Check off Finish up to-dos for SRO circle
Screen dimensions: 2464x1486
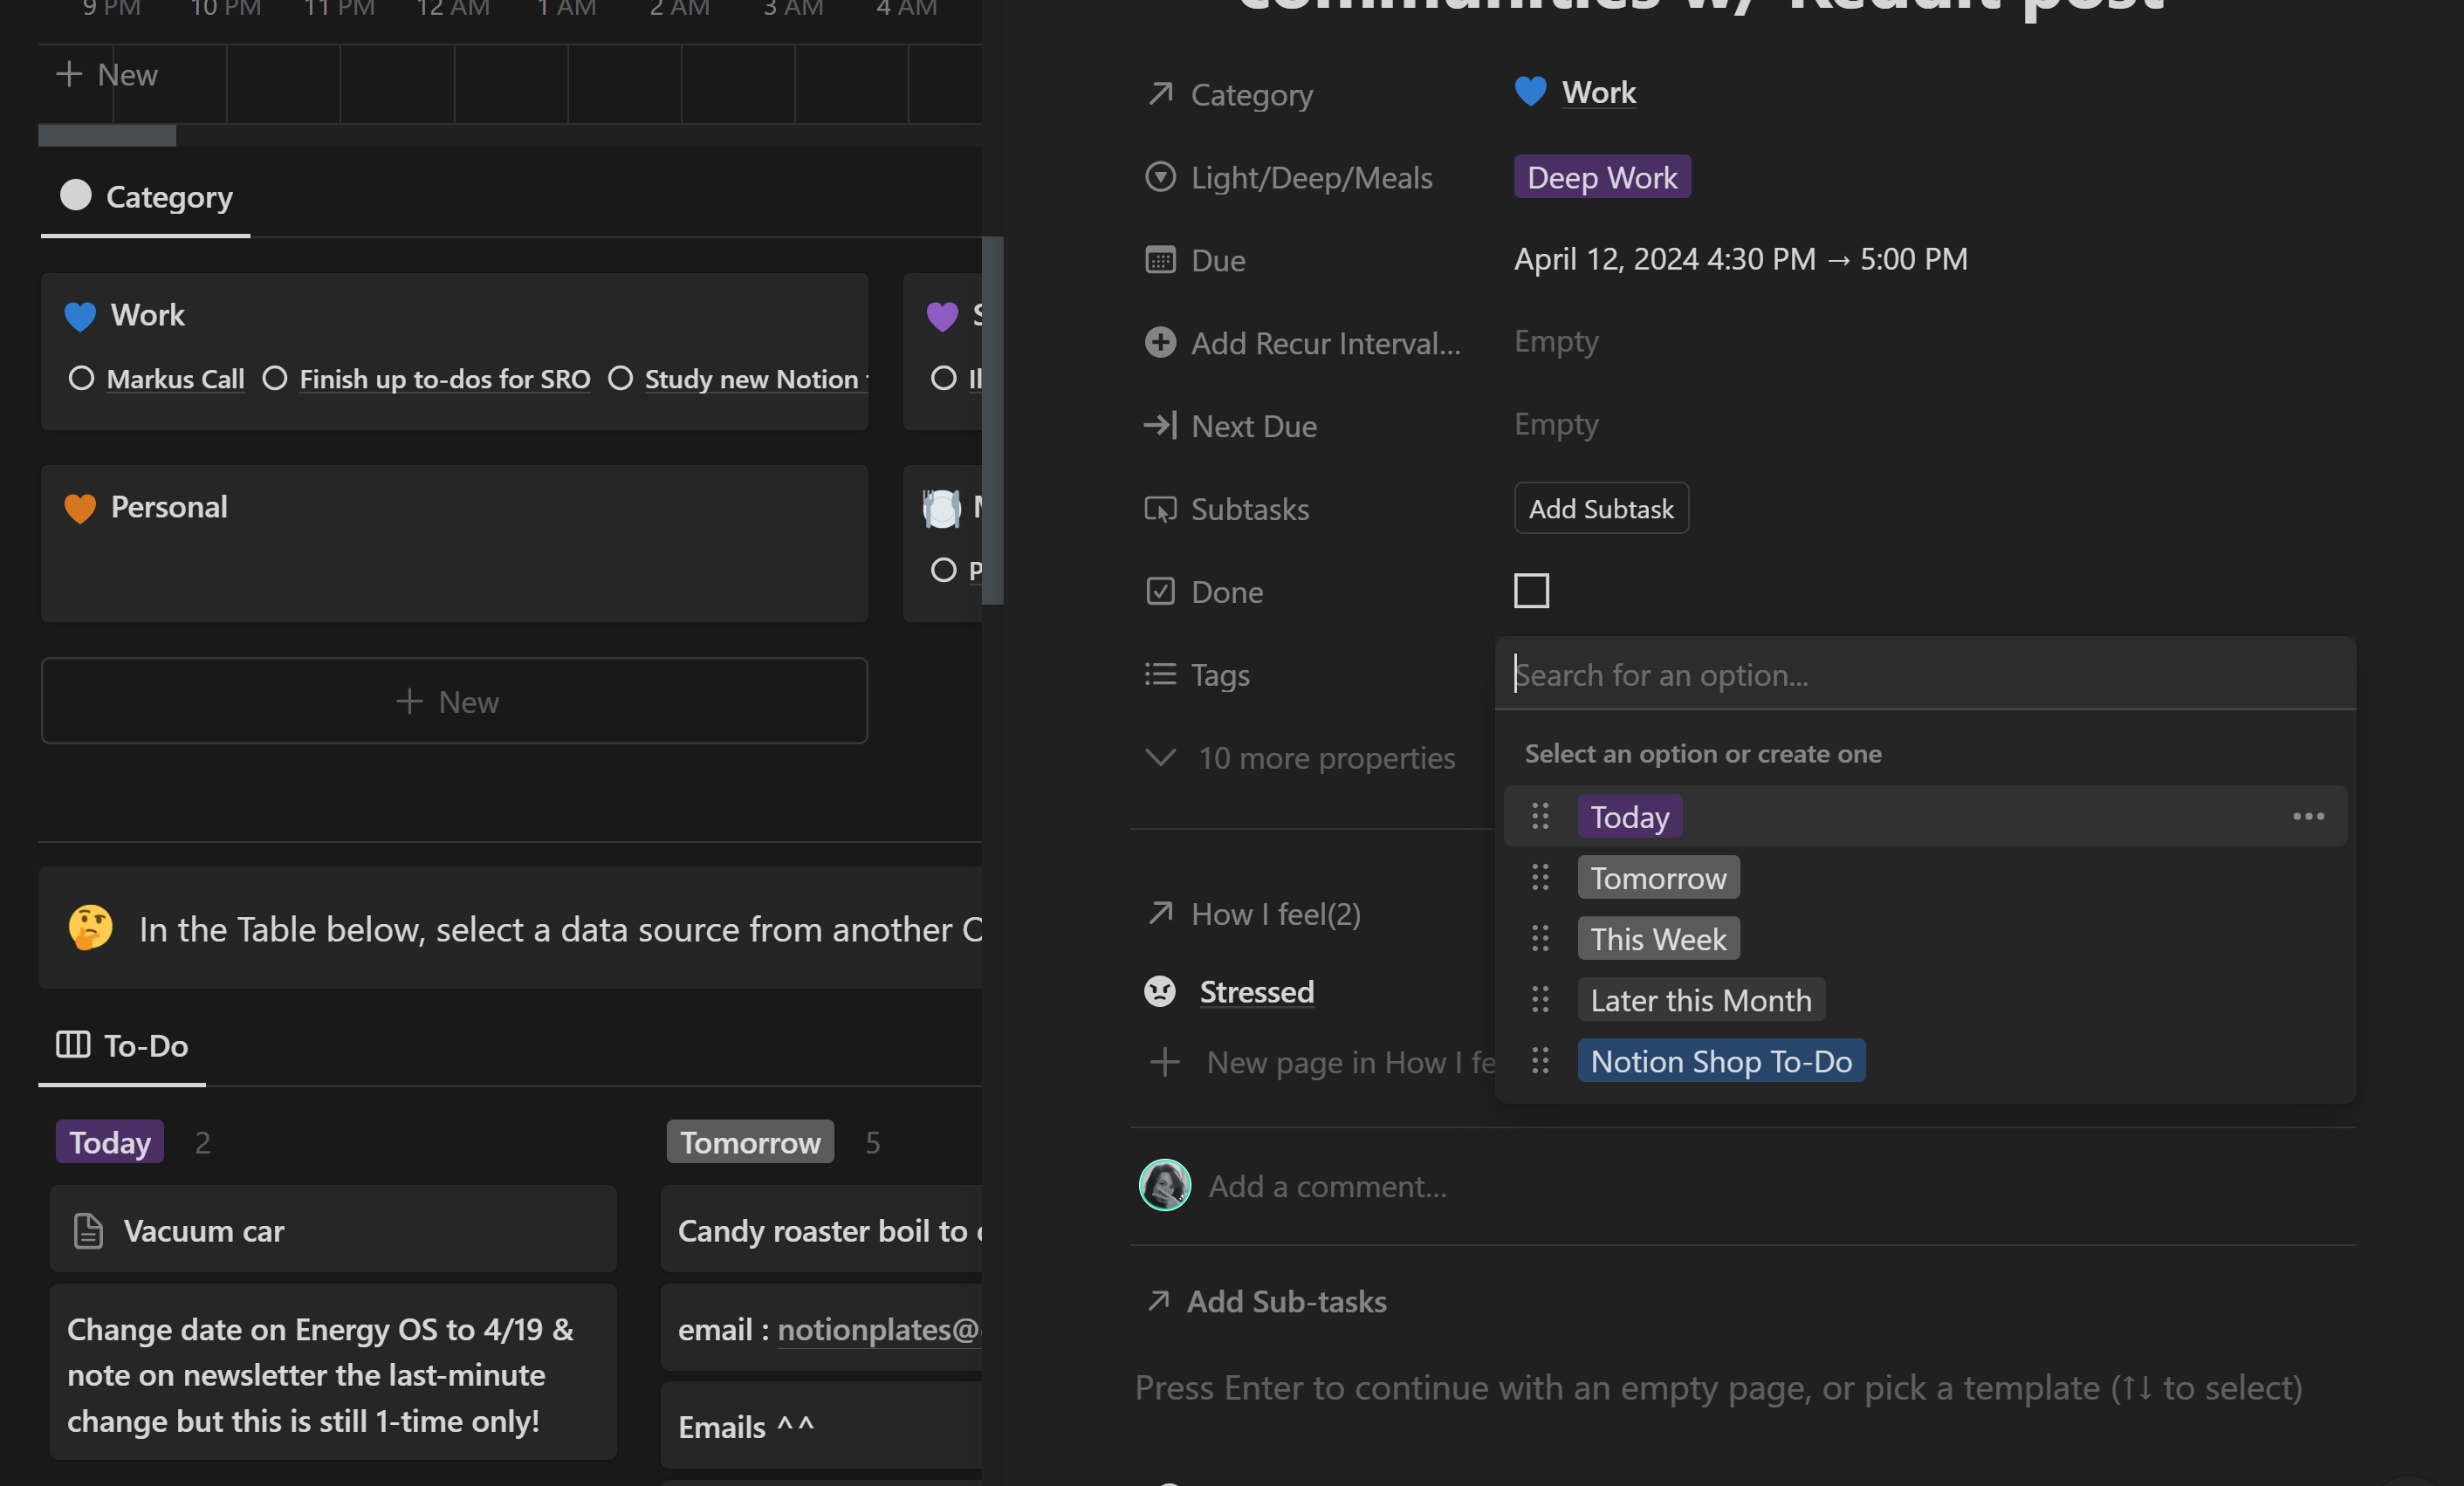coord(275,379)
